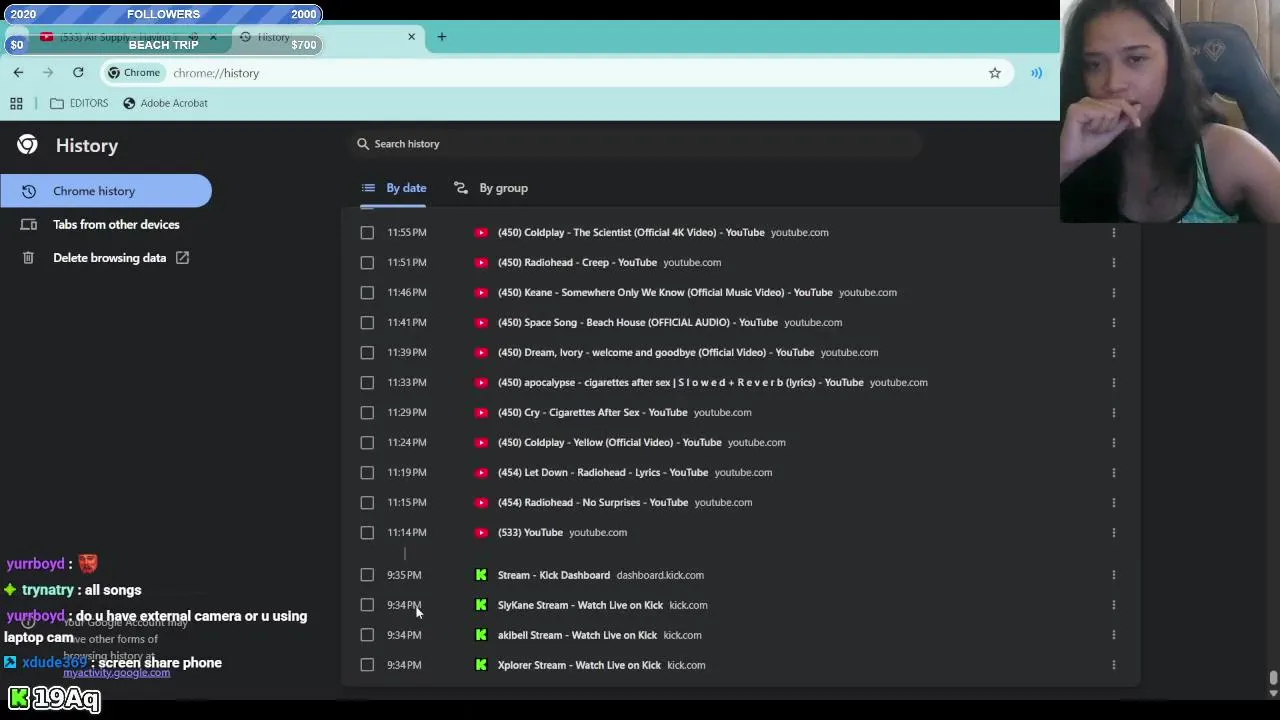Open Coldplay The Scientist history link
Screen dimensions: 1280x720
(631, 232)
